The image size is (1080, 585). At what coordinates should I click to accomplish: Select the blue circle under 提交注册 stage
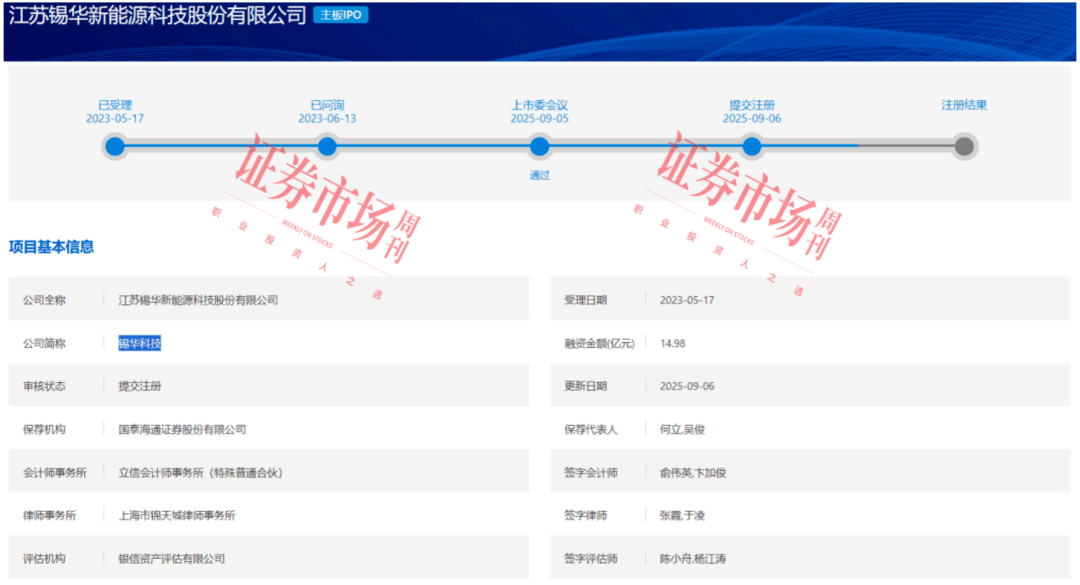[x=752, y=147]
